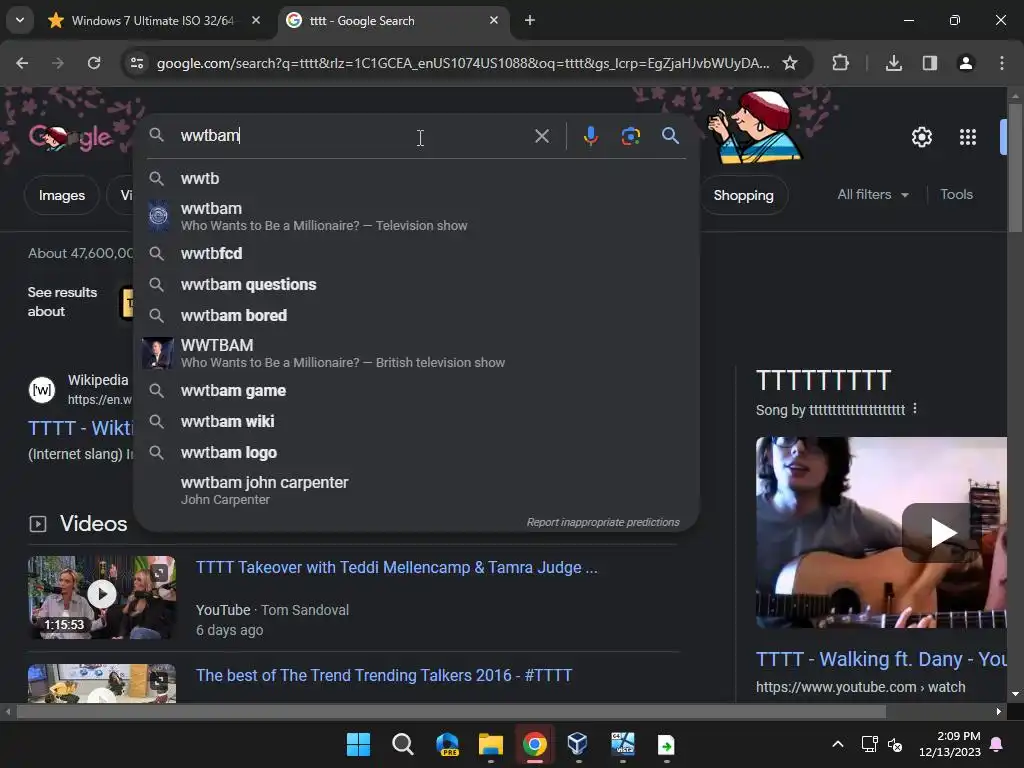Open notification bell in system tray
1024x768 pixels.
click(997, 744)
